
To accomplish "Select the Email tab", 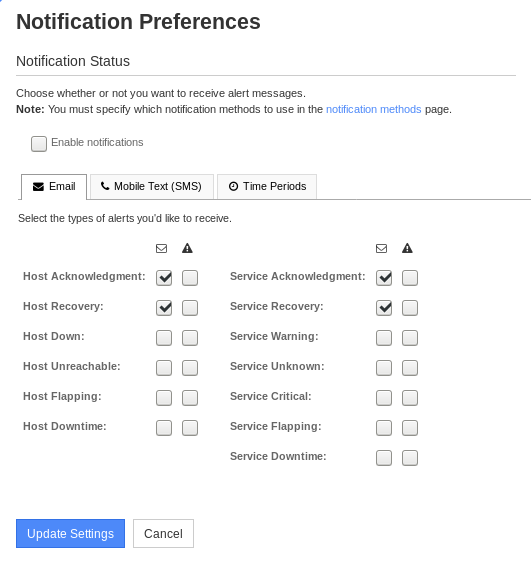I will 54,187.
